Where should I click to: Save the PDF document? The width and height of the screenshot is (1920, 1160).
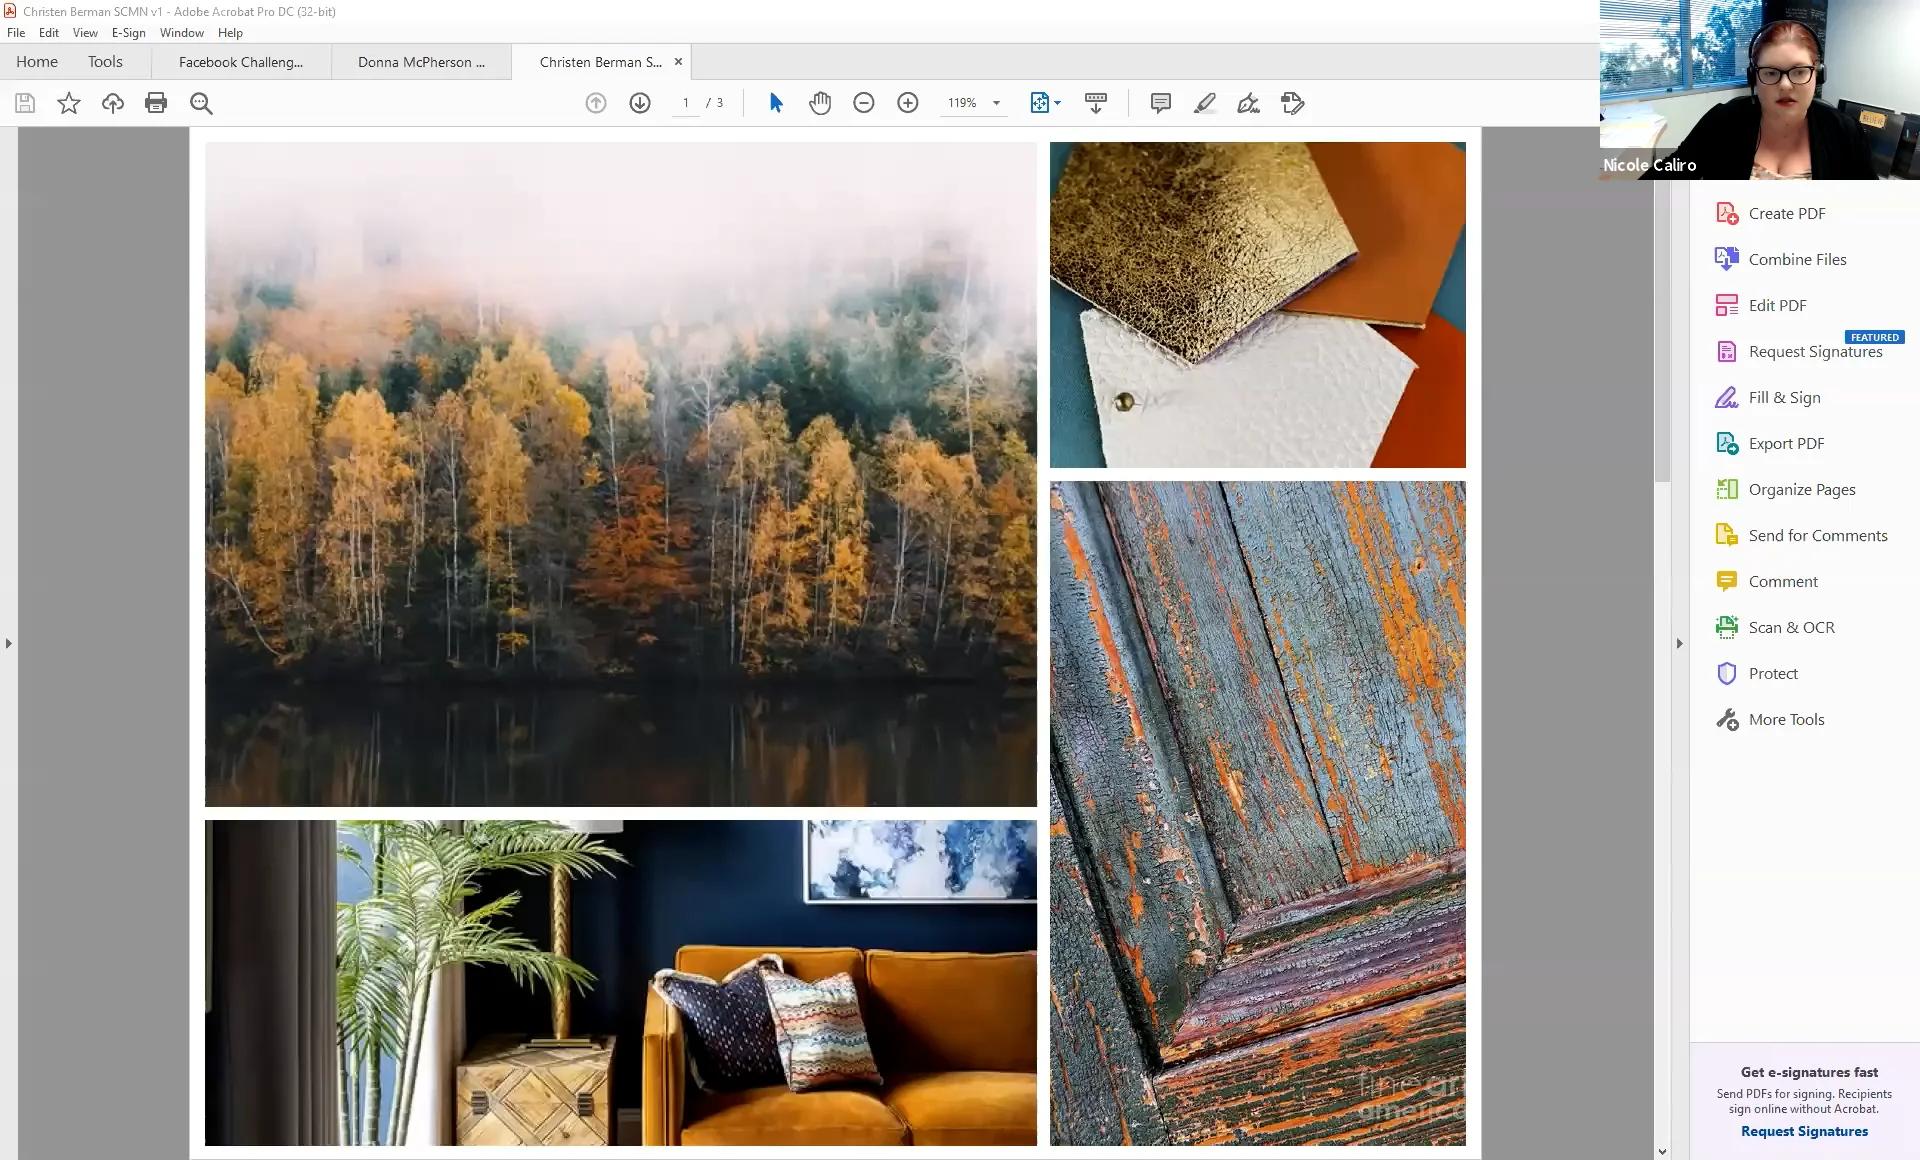24,103
